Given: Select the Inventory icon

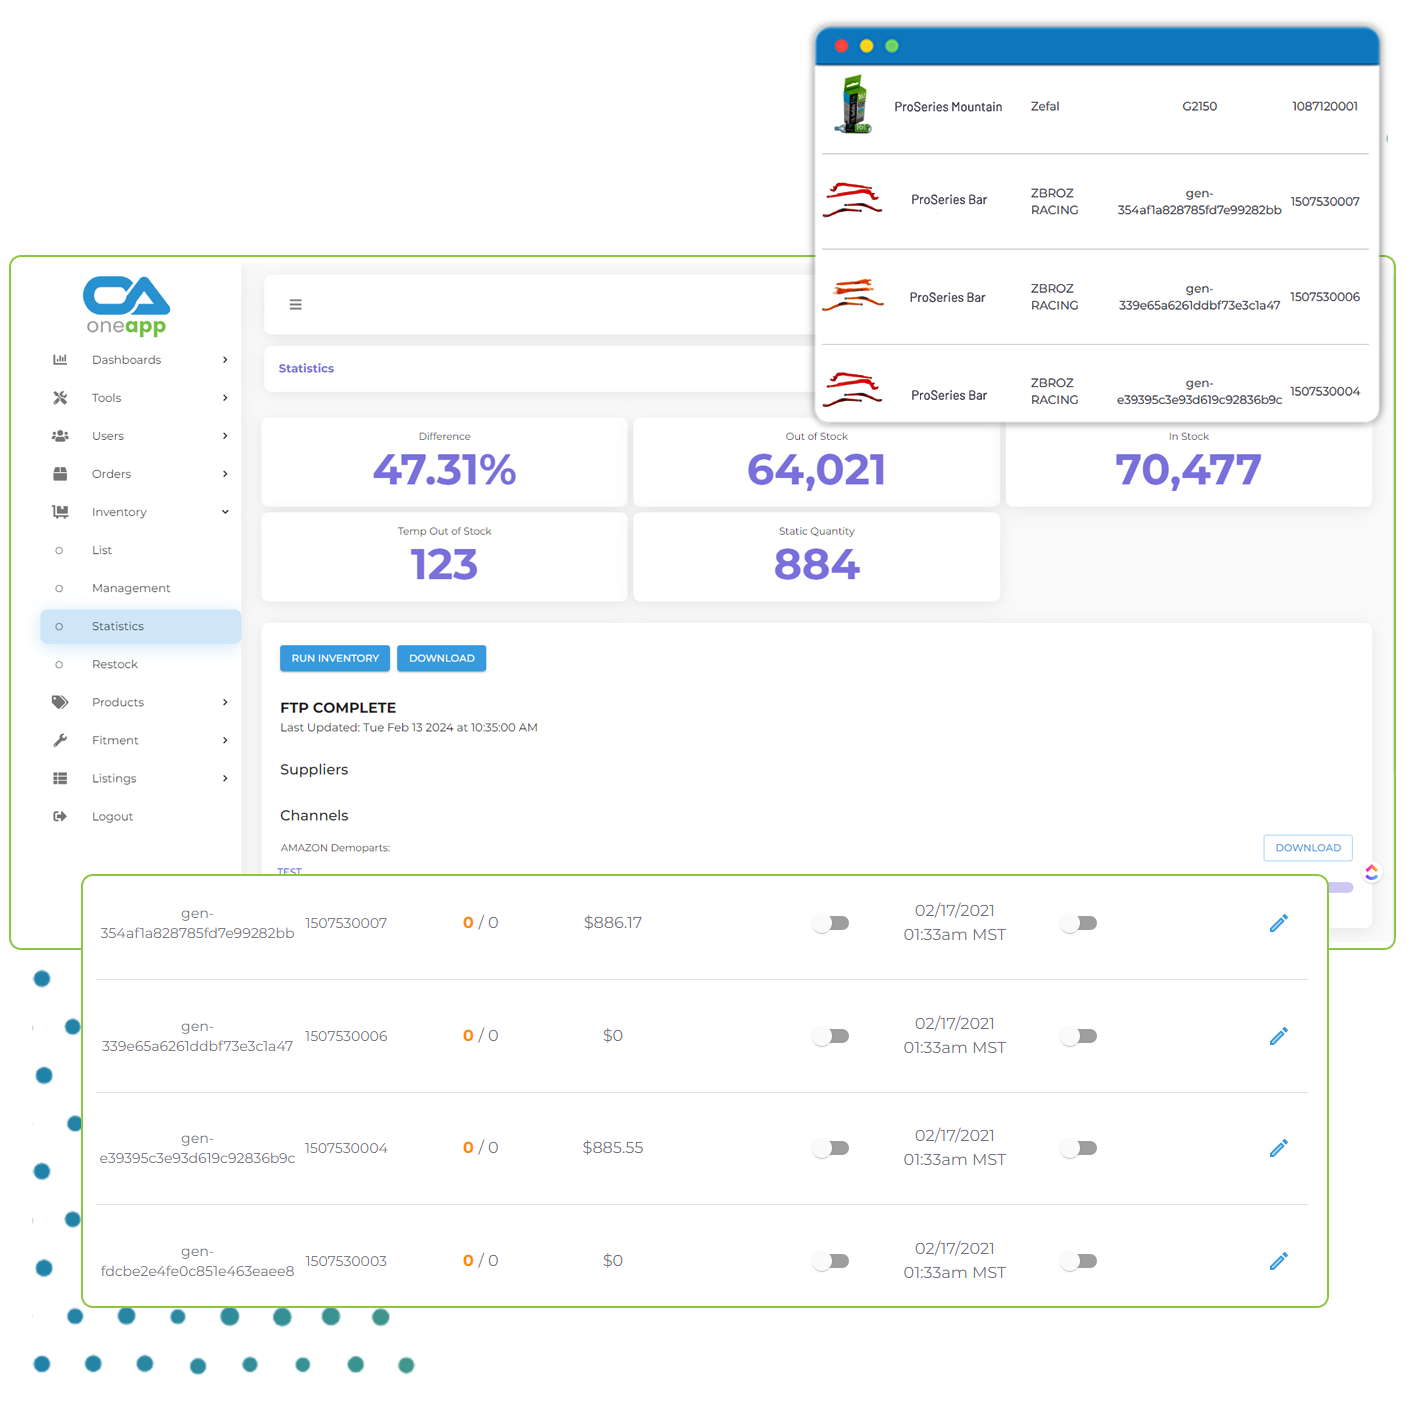Looking at the screenshot, I should [x=60, y=511].
